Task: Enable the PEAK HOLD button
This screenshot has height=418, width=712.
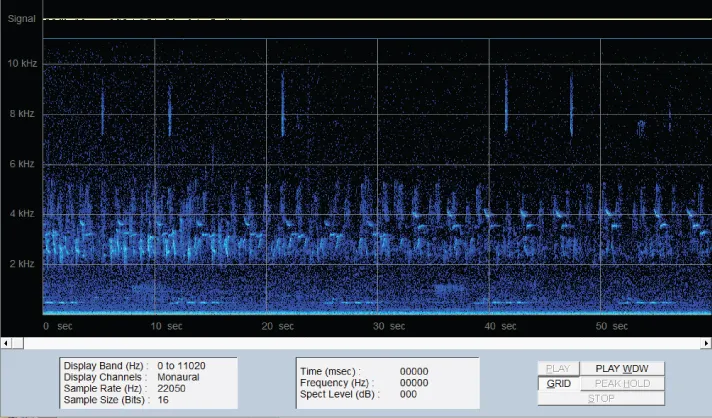Action: (622, 384)
